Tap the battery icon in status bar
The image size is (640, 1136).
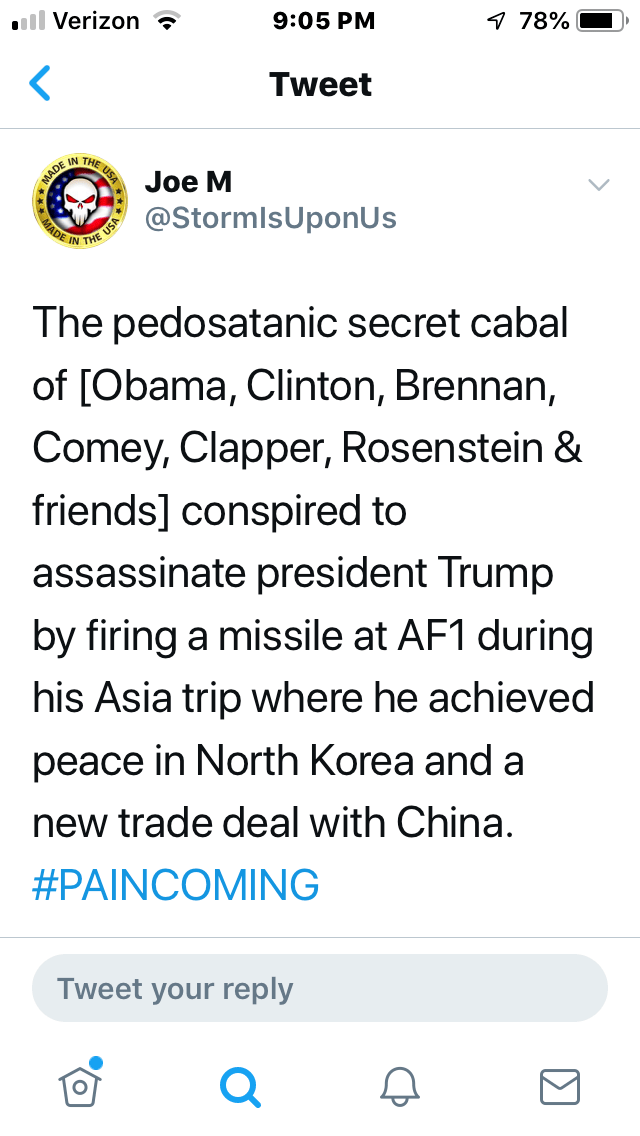tap(600, 20)
